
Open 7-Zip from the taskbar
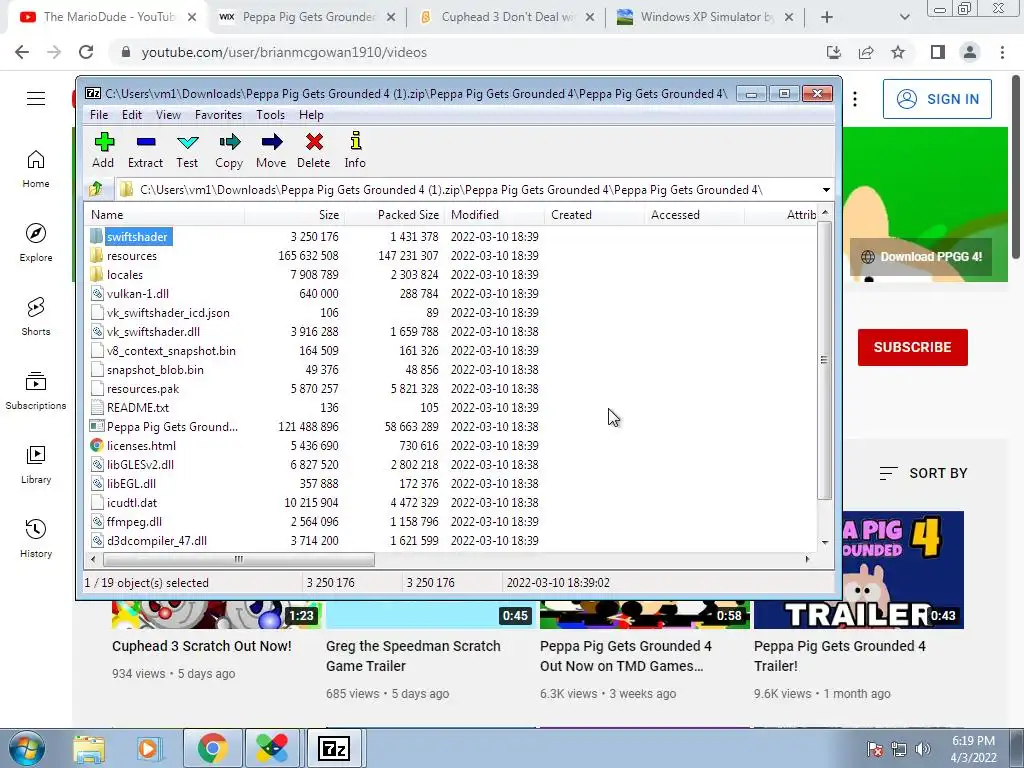pos(334,748)
